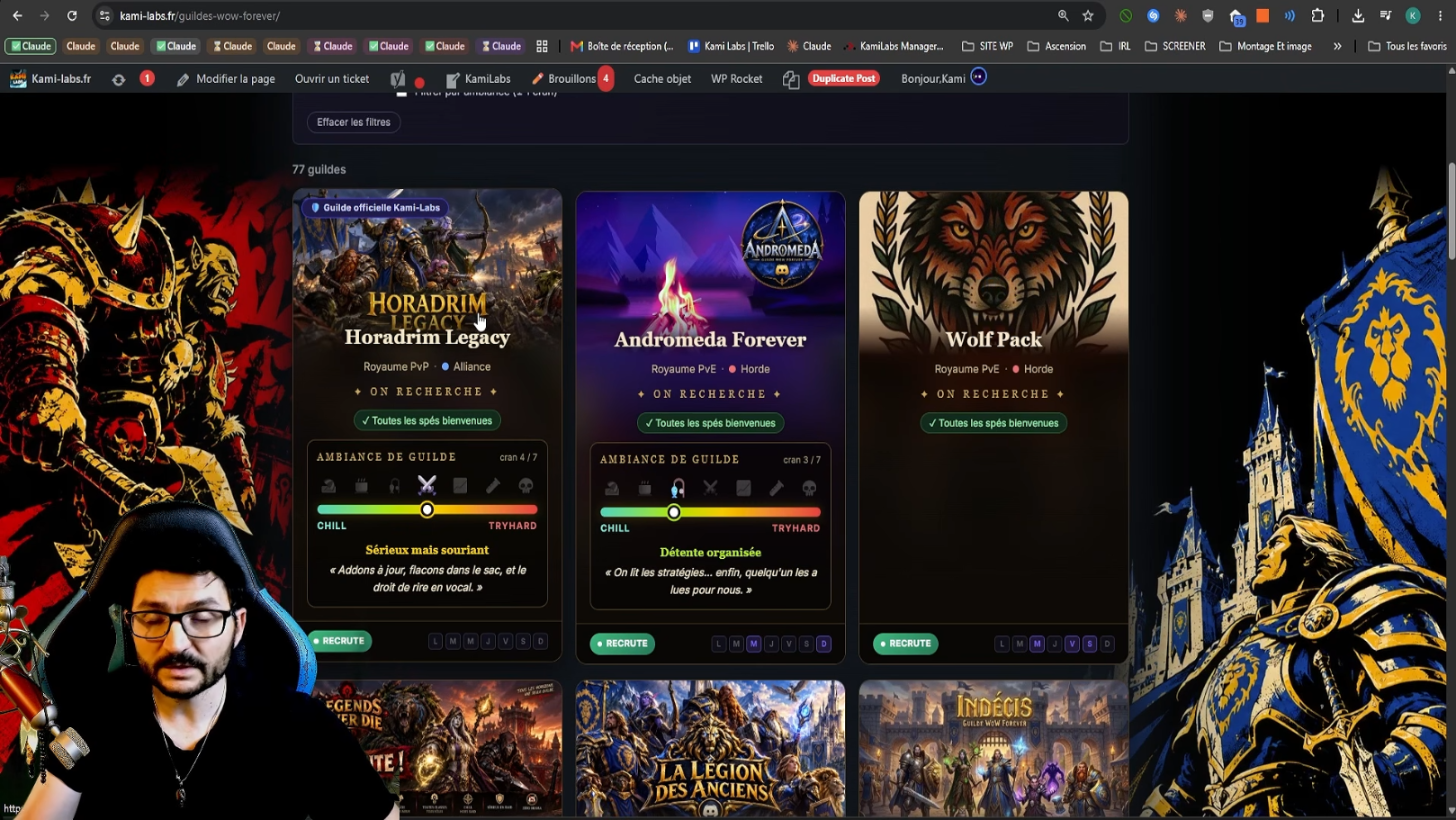1456x820 pixels.
Task: Click the zoom magnifier icon in address bar
Action: click(1063, 16)
